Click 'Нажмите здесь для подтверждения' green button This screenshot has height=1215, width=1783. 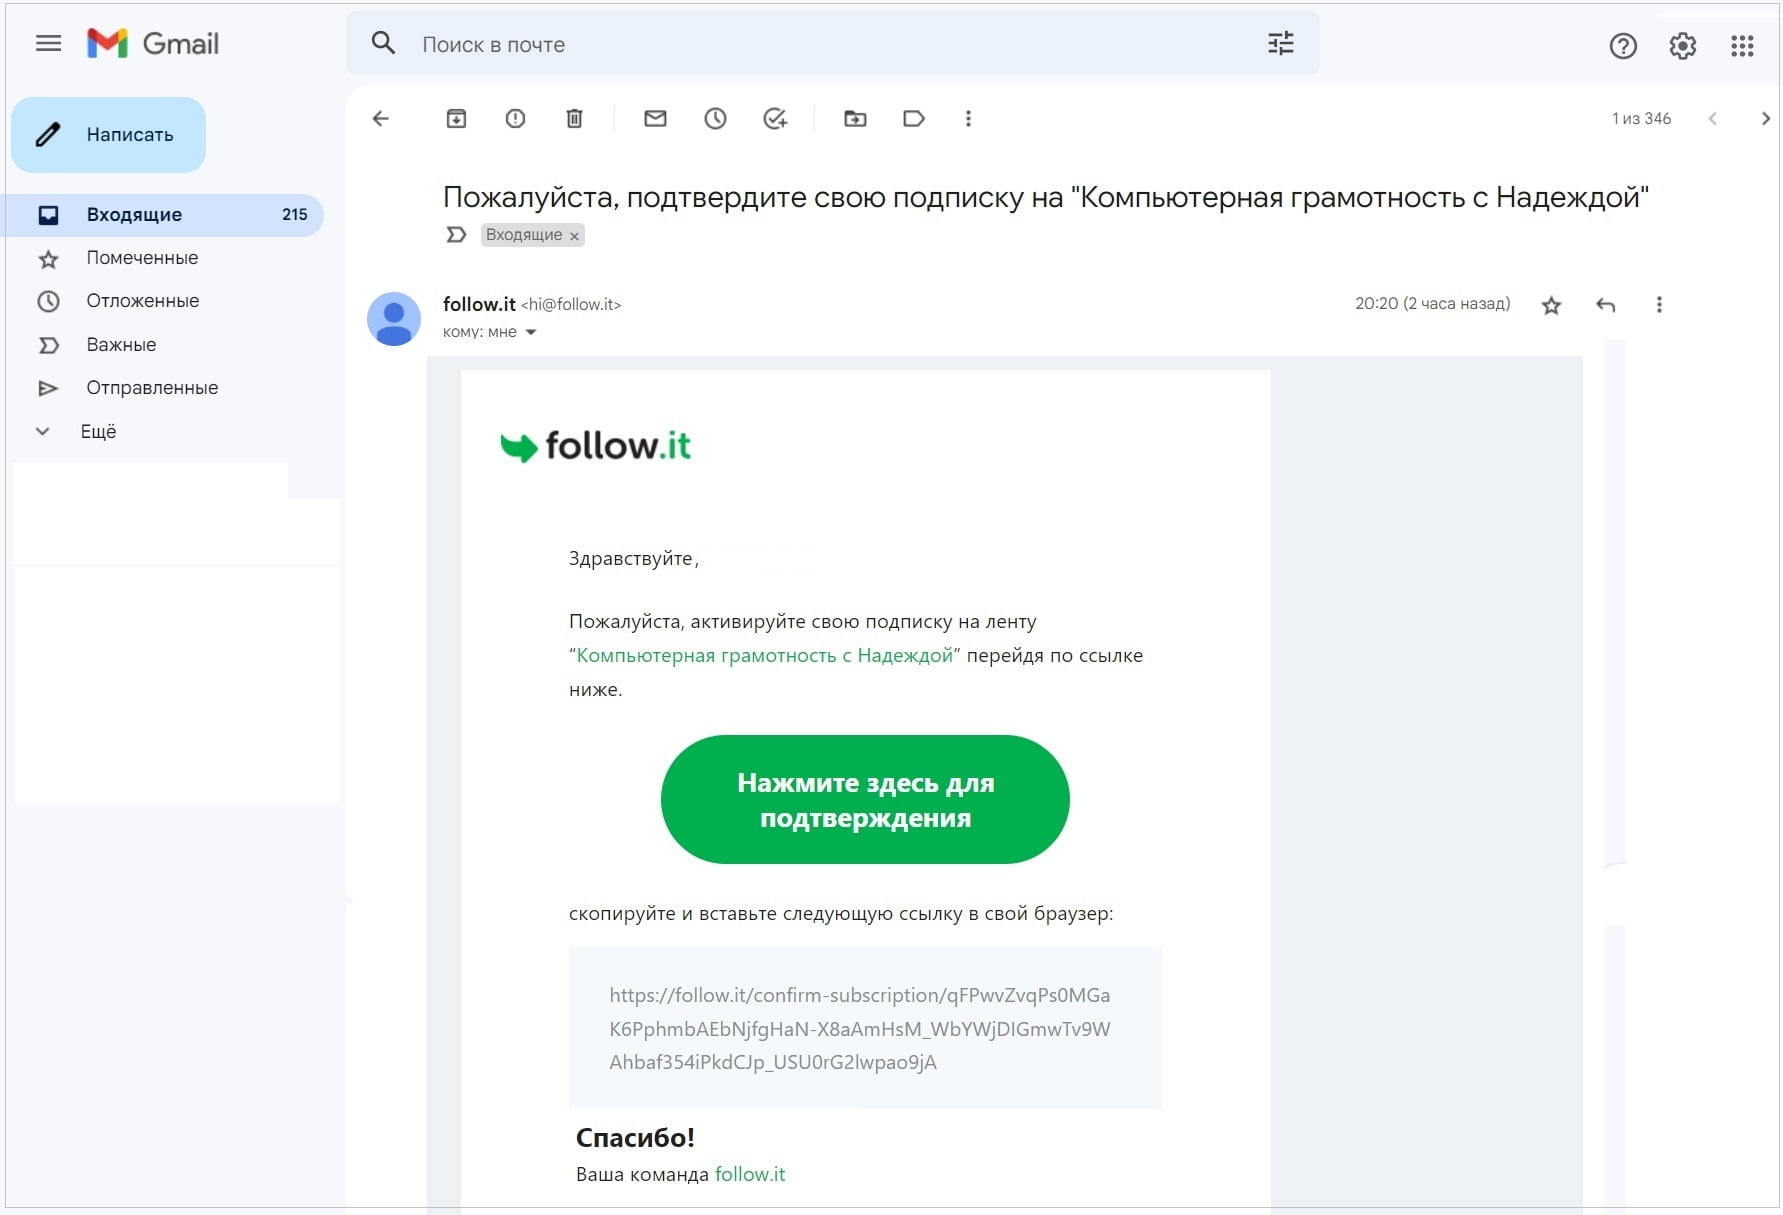(x=865, y=799)
